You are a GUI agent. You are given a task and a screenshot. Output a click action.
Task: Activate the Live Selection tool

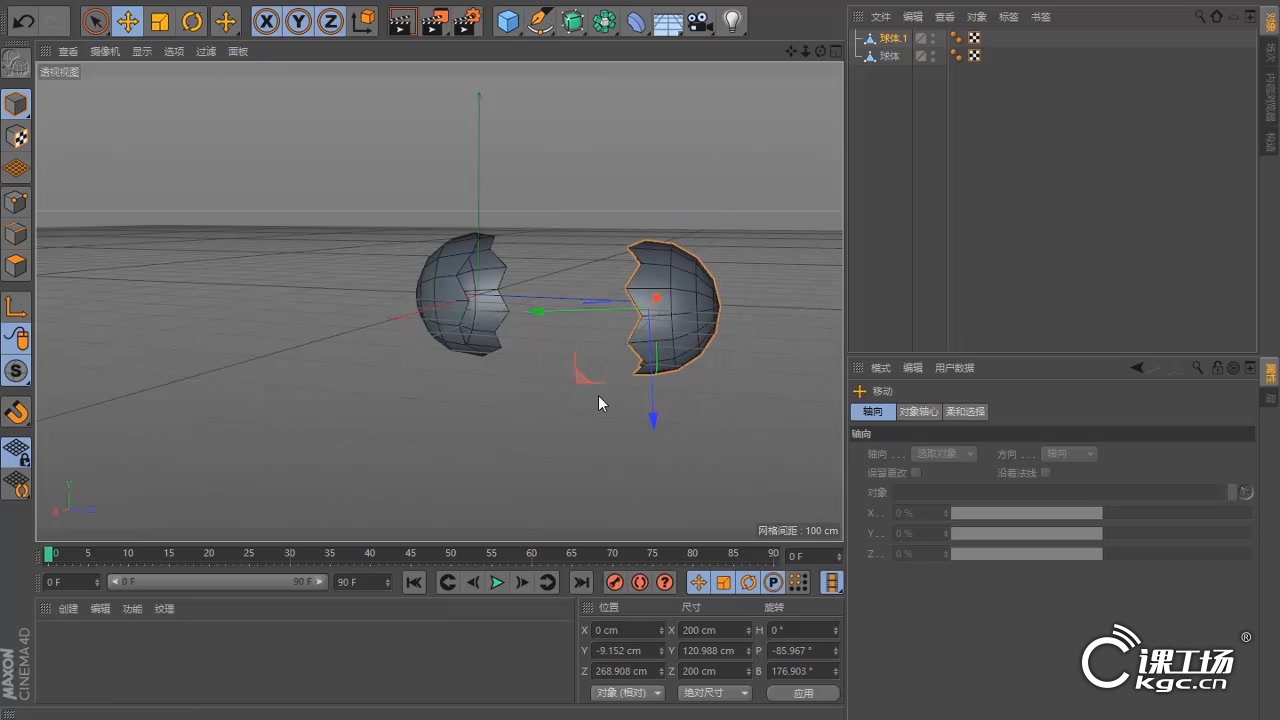tap(95, 21)
